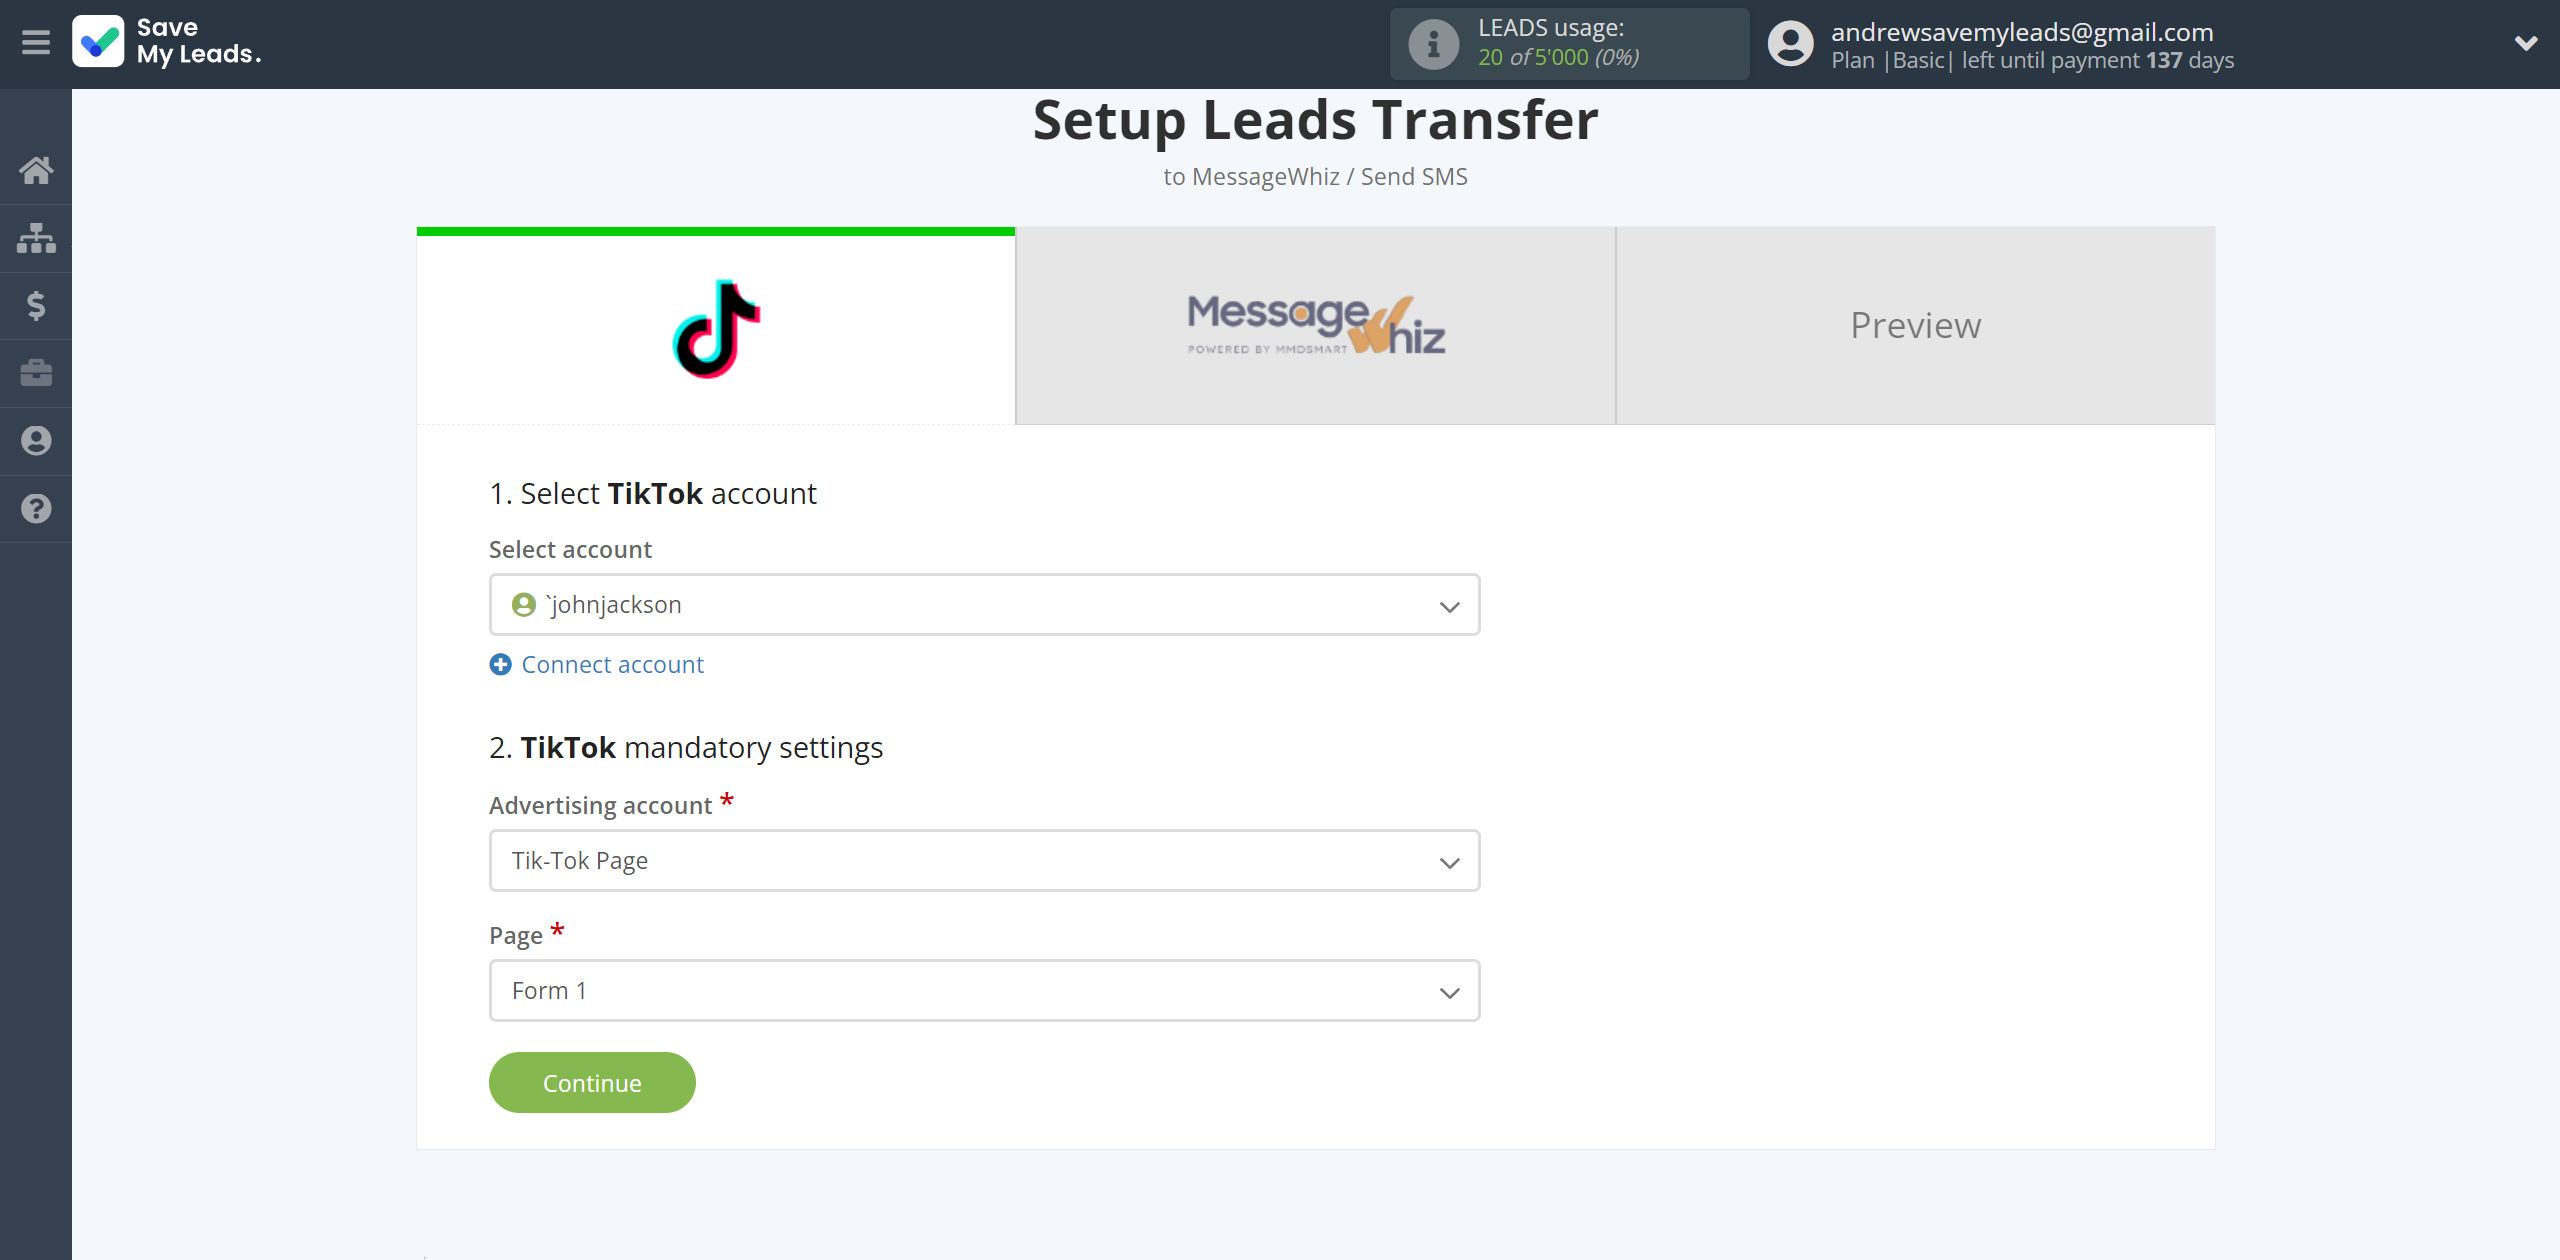
Task: Click the Continue green button
Action: click(593, 1082)
